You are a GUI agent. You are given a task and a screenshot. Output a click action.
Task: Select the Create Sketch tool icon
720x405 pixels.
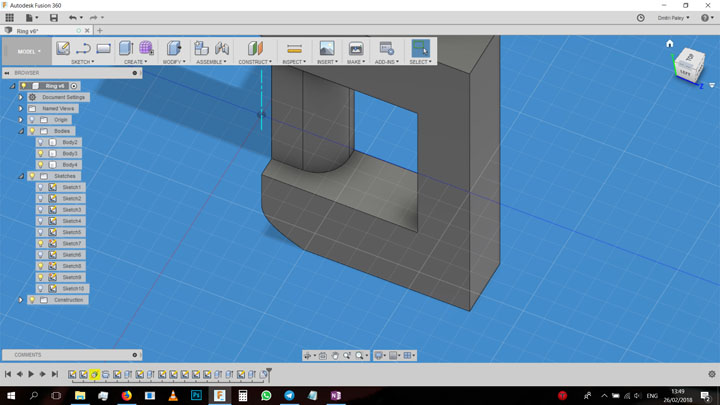click(x=63, y=48)
